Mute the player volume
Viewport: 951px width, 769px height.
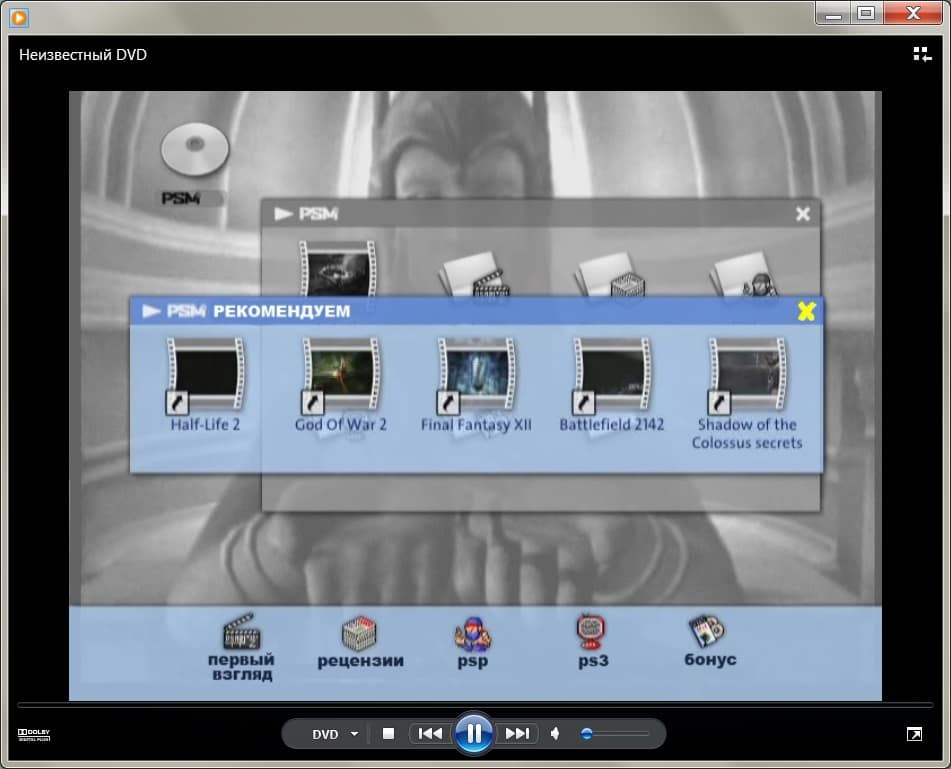[x=555, y=734]
